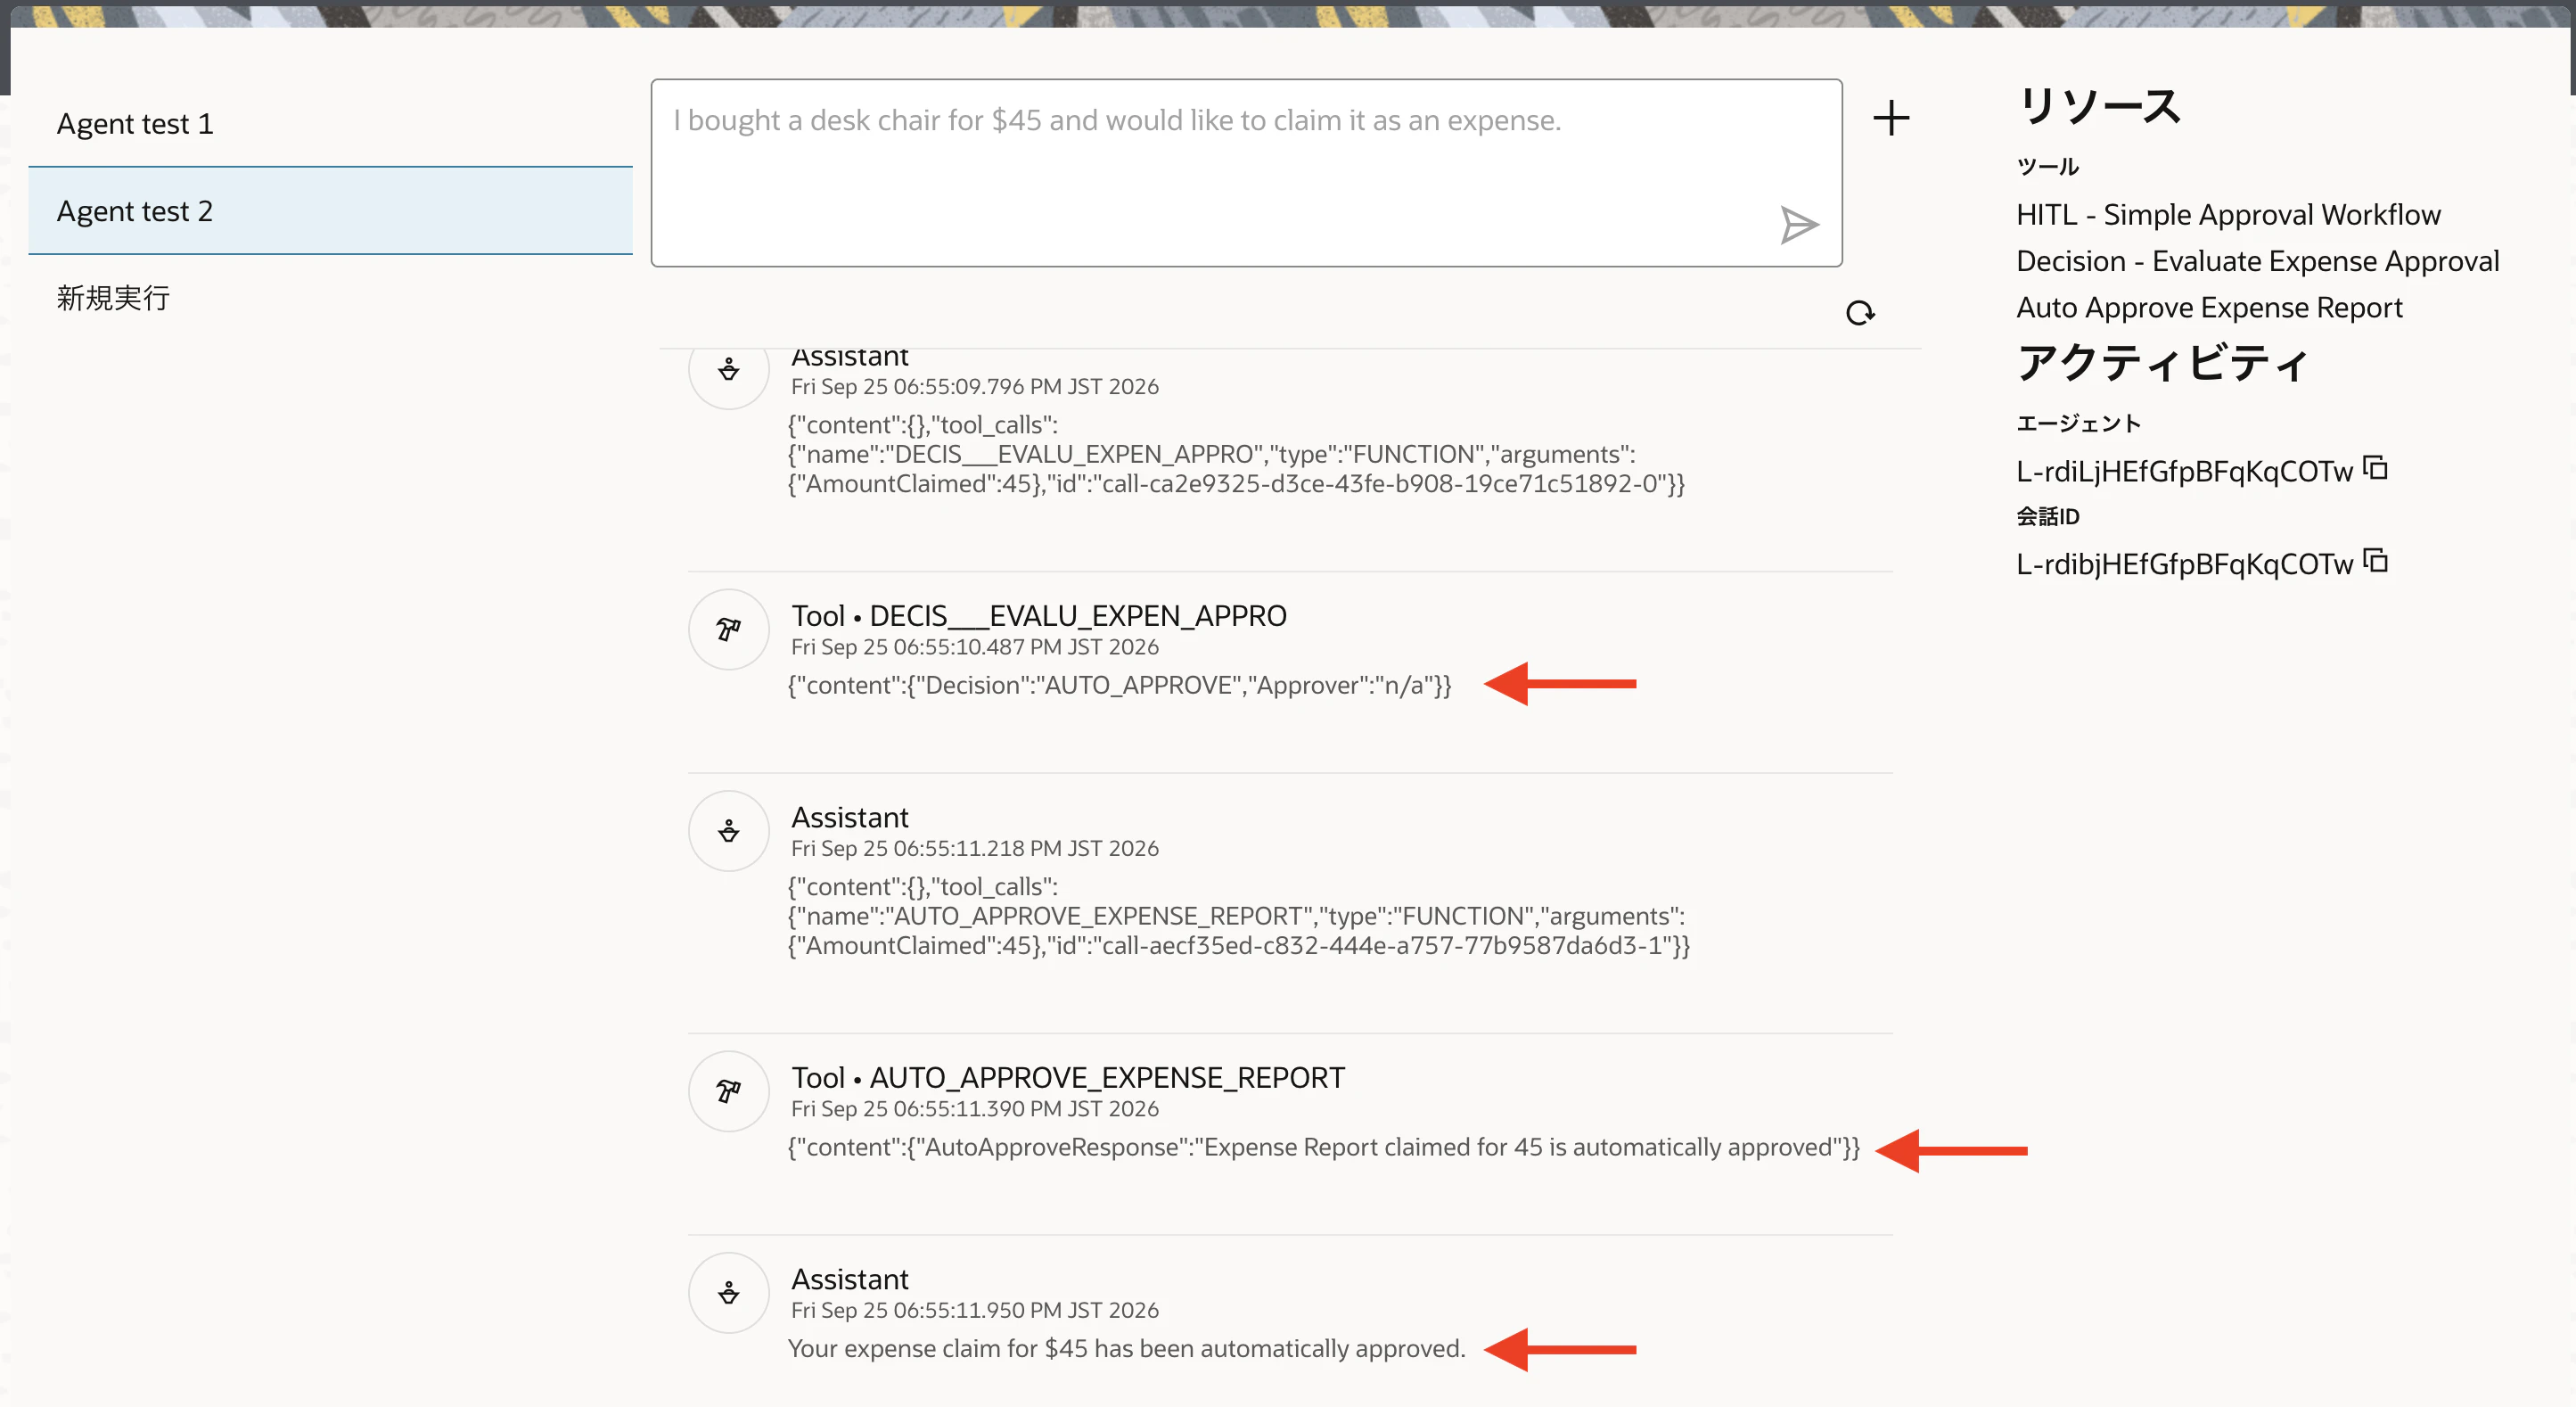This screenshot has height=1407, width=2576.
Task: Click the Tool • AUTO_APPROVE_EXPENSE_REPORT heading
Action: [1068, 1077]
